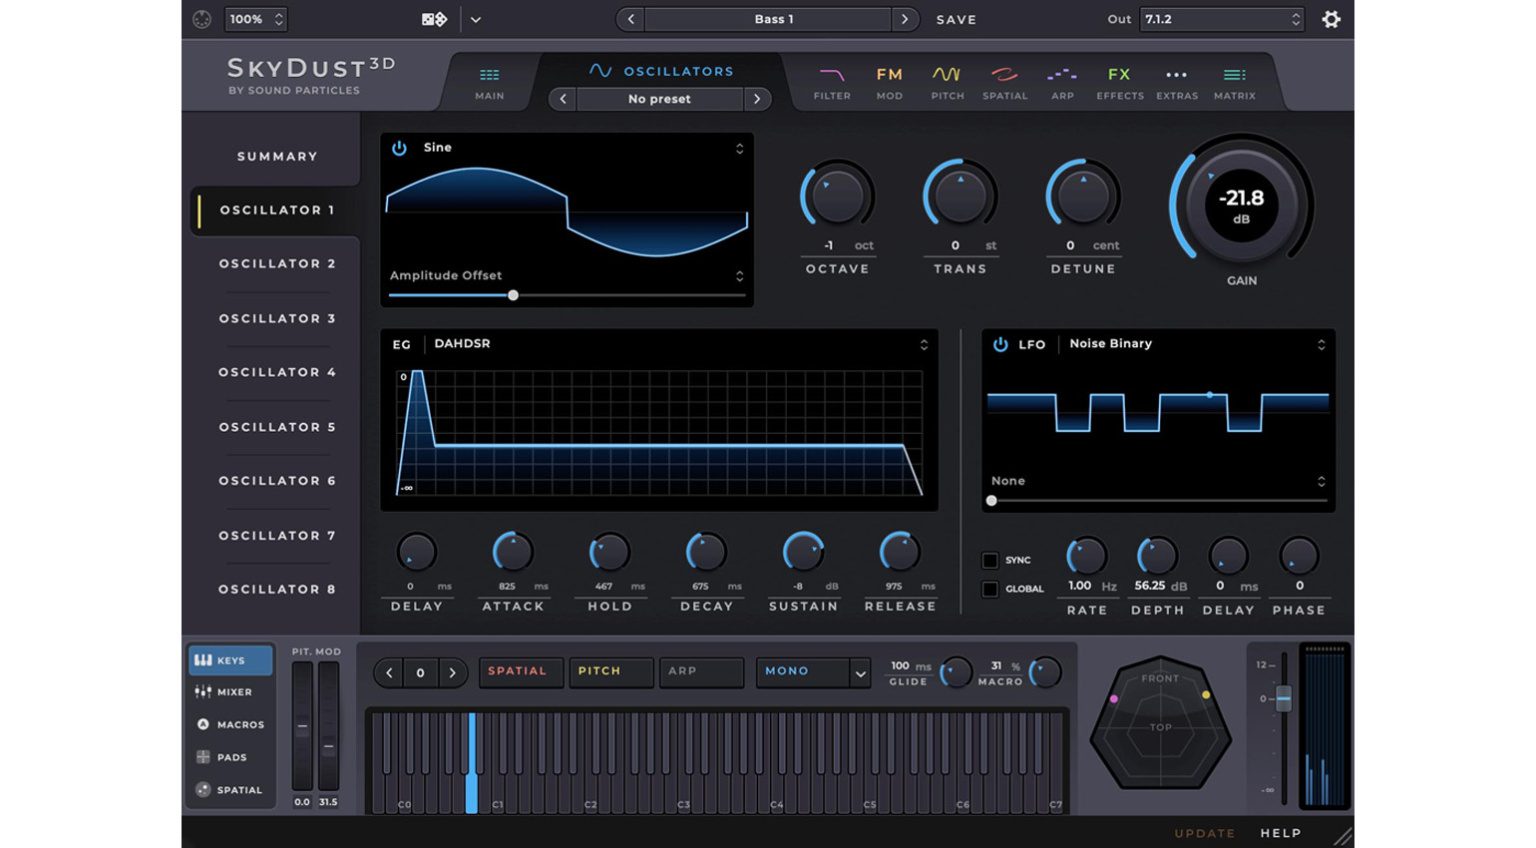Select Oscillator 3 in the sidebar

click(x=276, y=318)
